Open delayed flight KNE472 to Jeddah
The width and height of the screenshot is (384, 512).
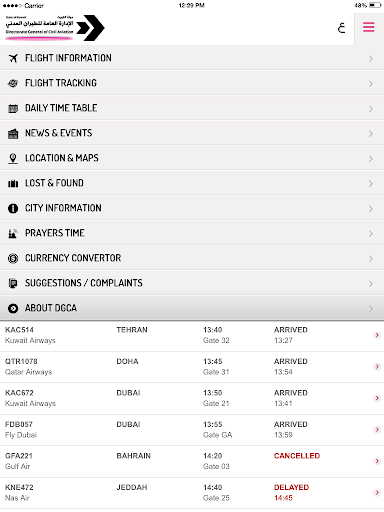192,493
